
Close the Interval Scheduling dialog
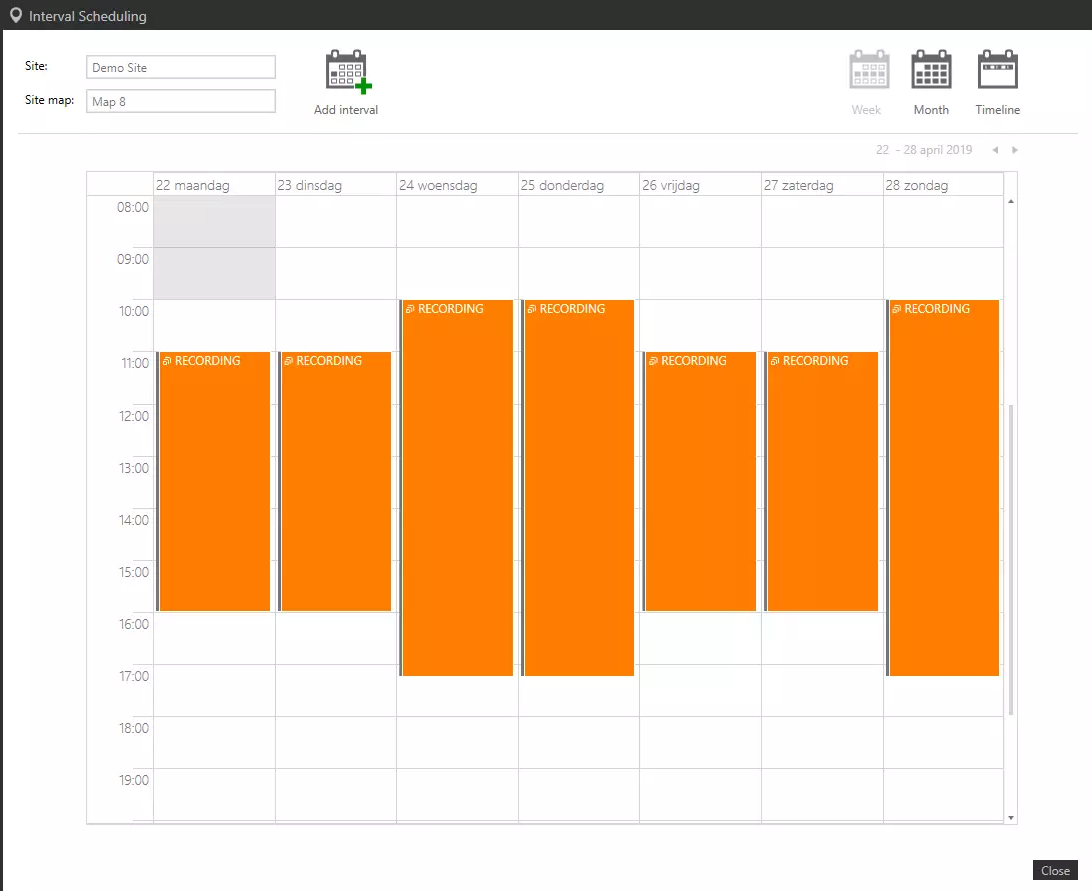coord(1055,871)
